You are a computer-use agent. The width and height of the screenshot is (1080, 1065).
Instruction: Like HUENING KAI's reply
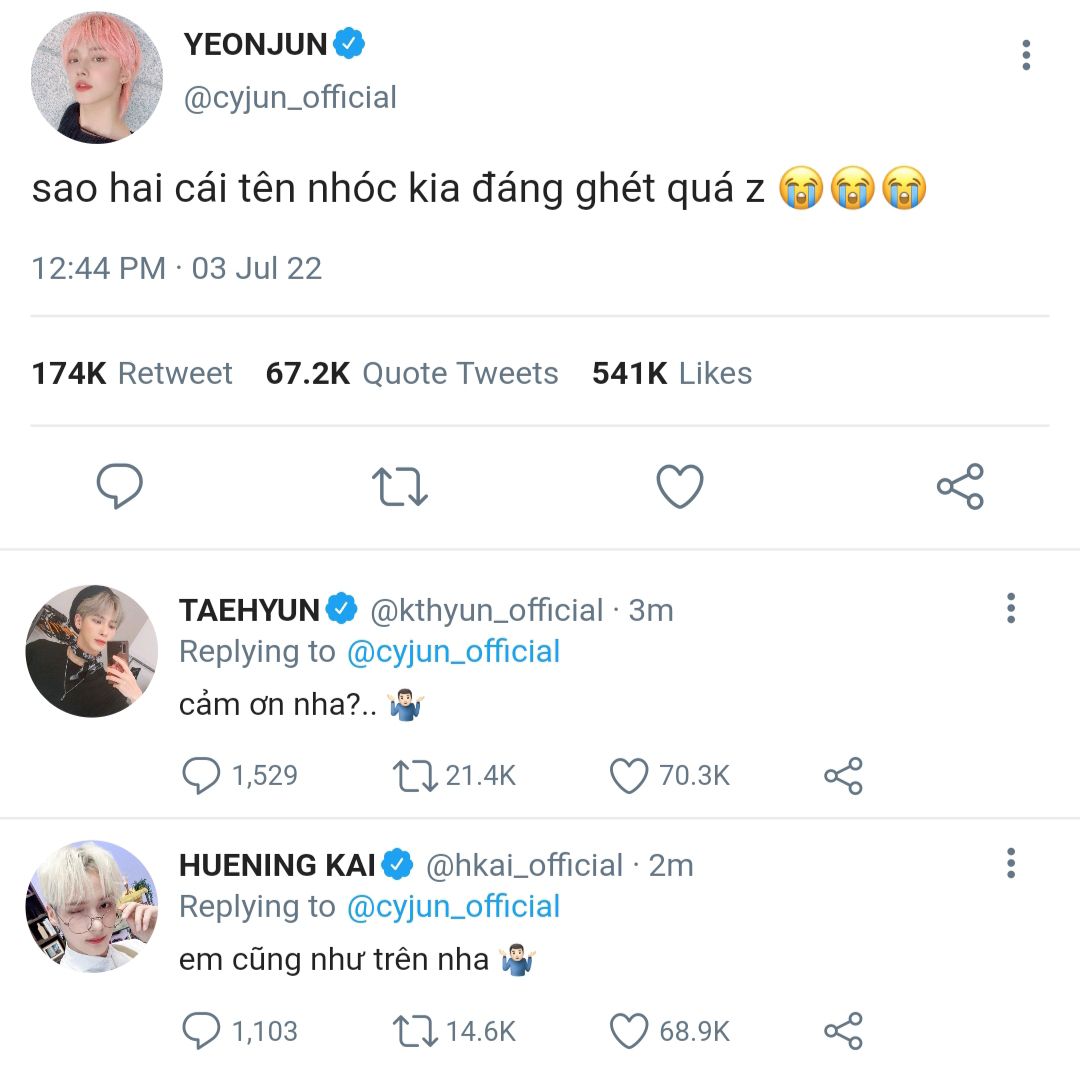630,1031
